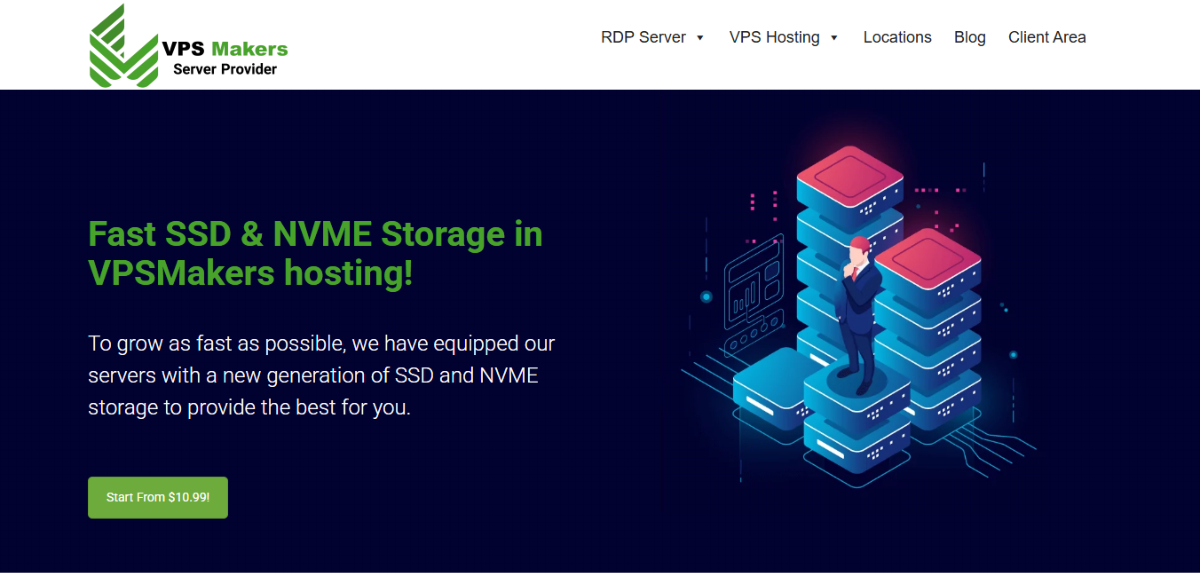Click the paragraph about SSD and NVME storage
The width and height of the screenshot is (1200, 573).
click(321, 376)
